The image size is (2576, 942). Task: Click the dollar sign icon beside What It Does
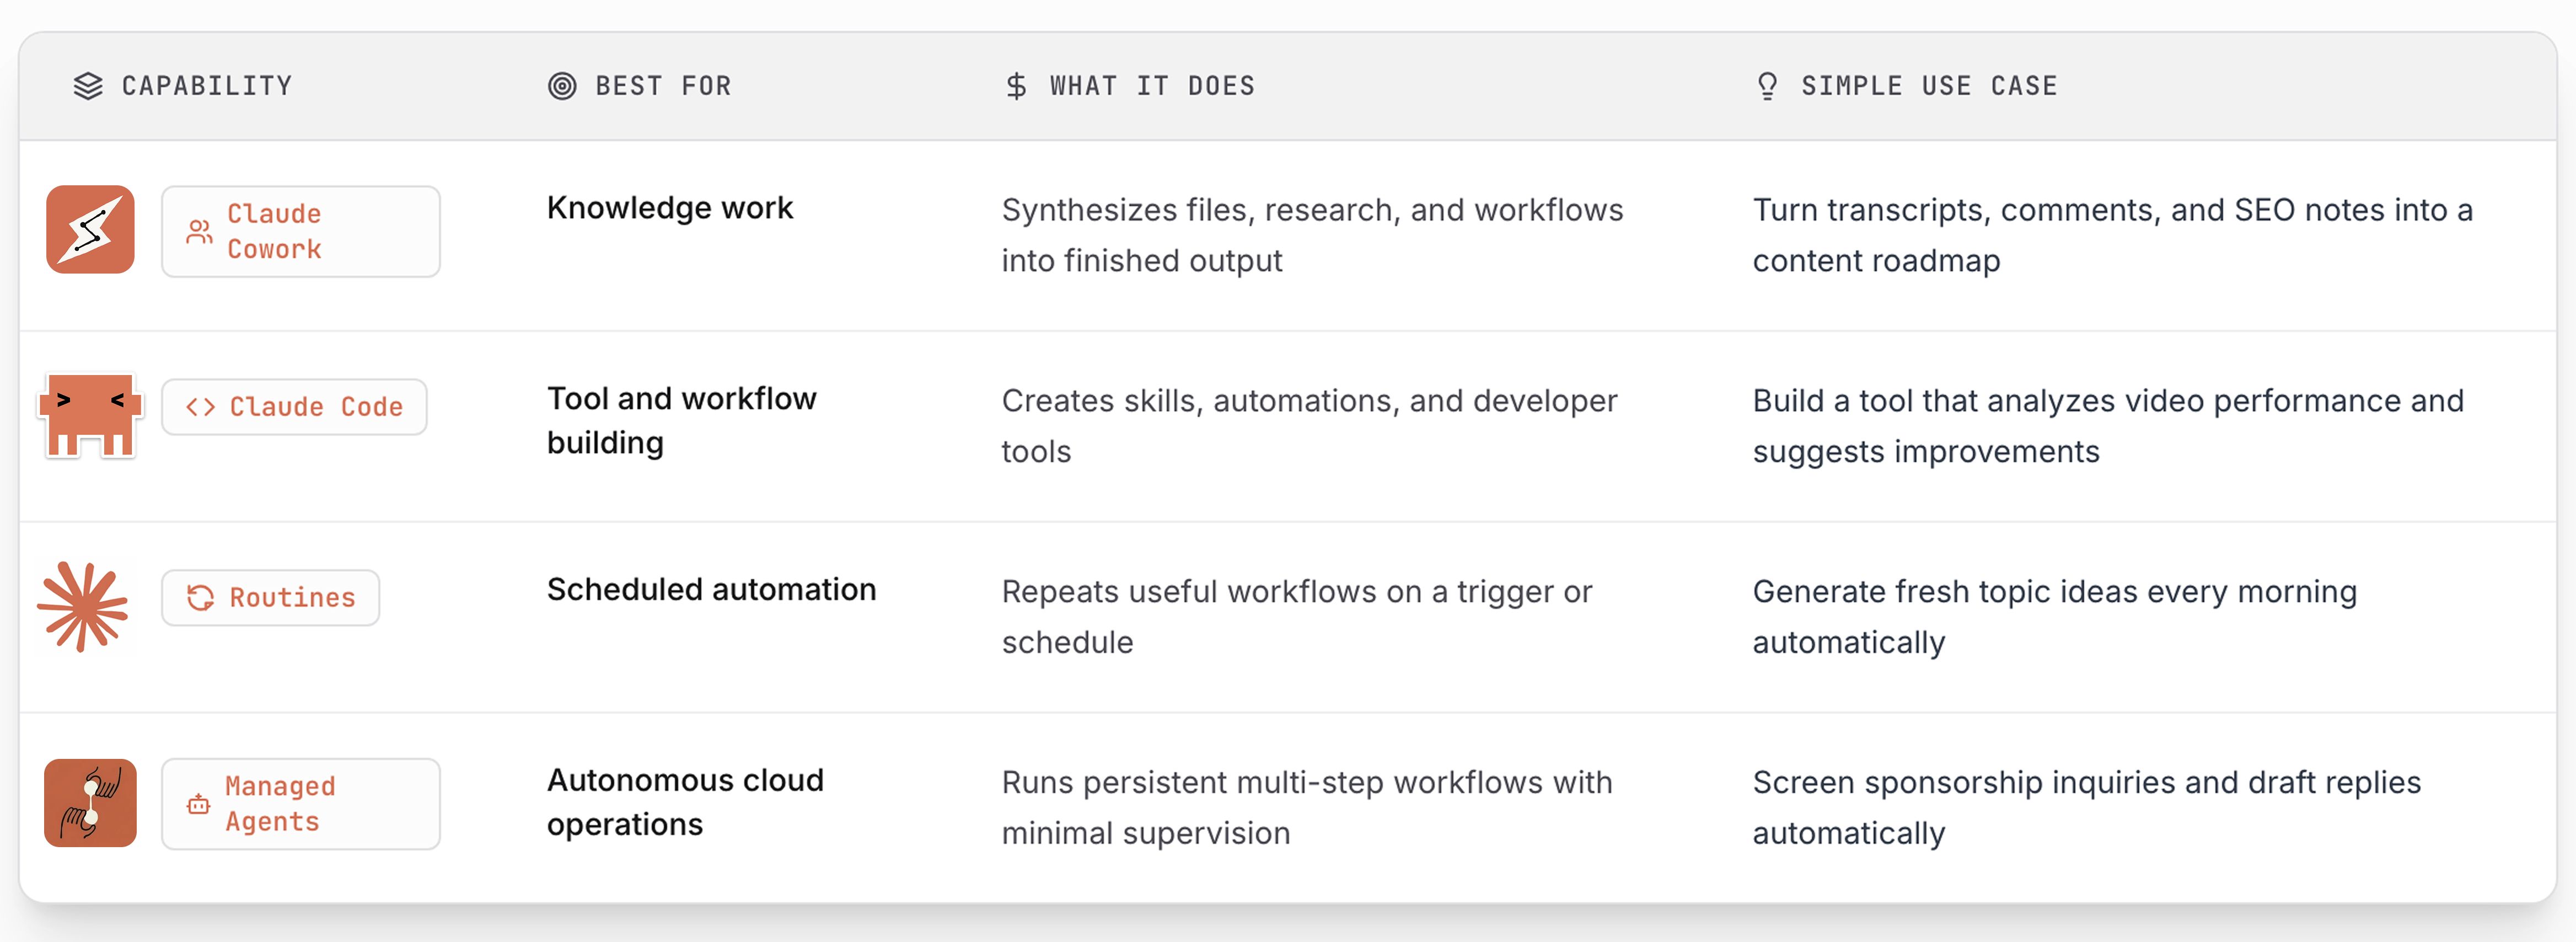click(1016, 86)
